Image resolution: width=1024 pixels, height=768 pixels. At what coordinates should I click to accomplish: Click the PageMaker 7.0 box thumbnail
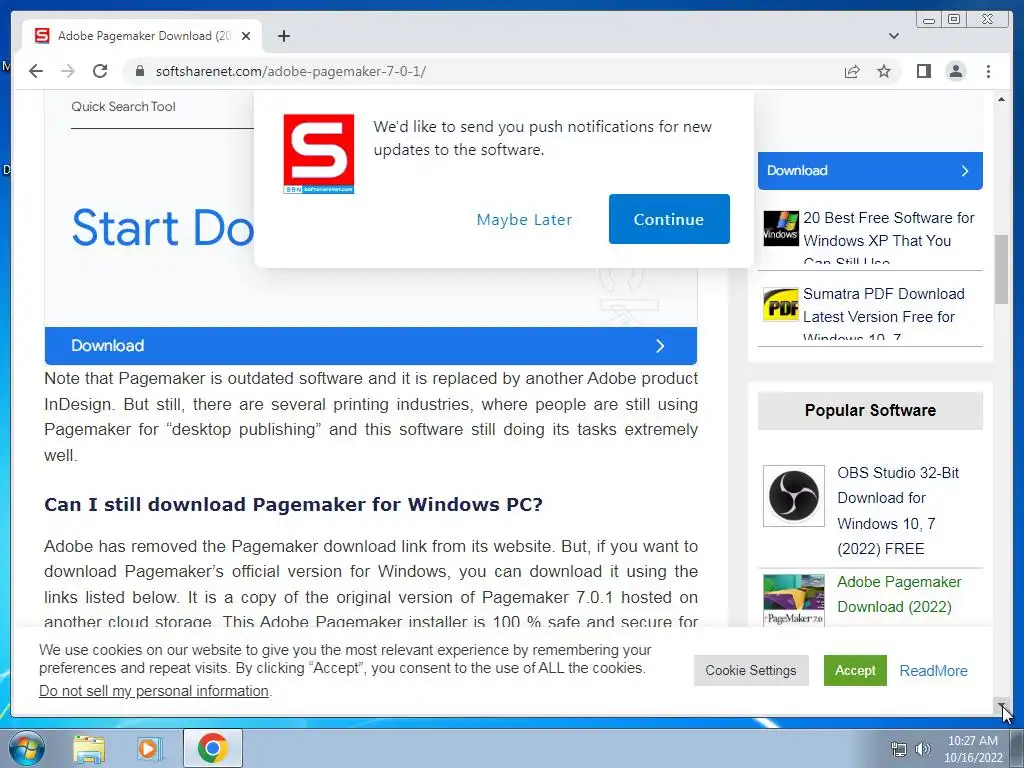pos(793,601)
